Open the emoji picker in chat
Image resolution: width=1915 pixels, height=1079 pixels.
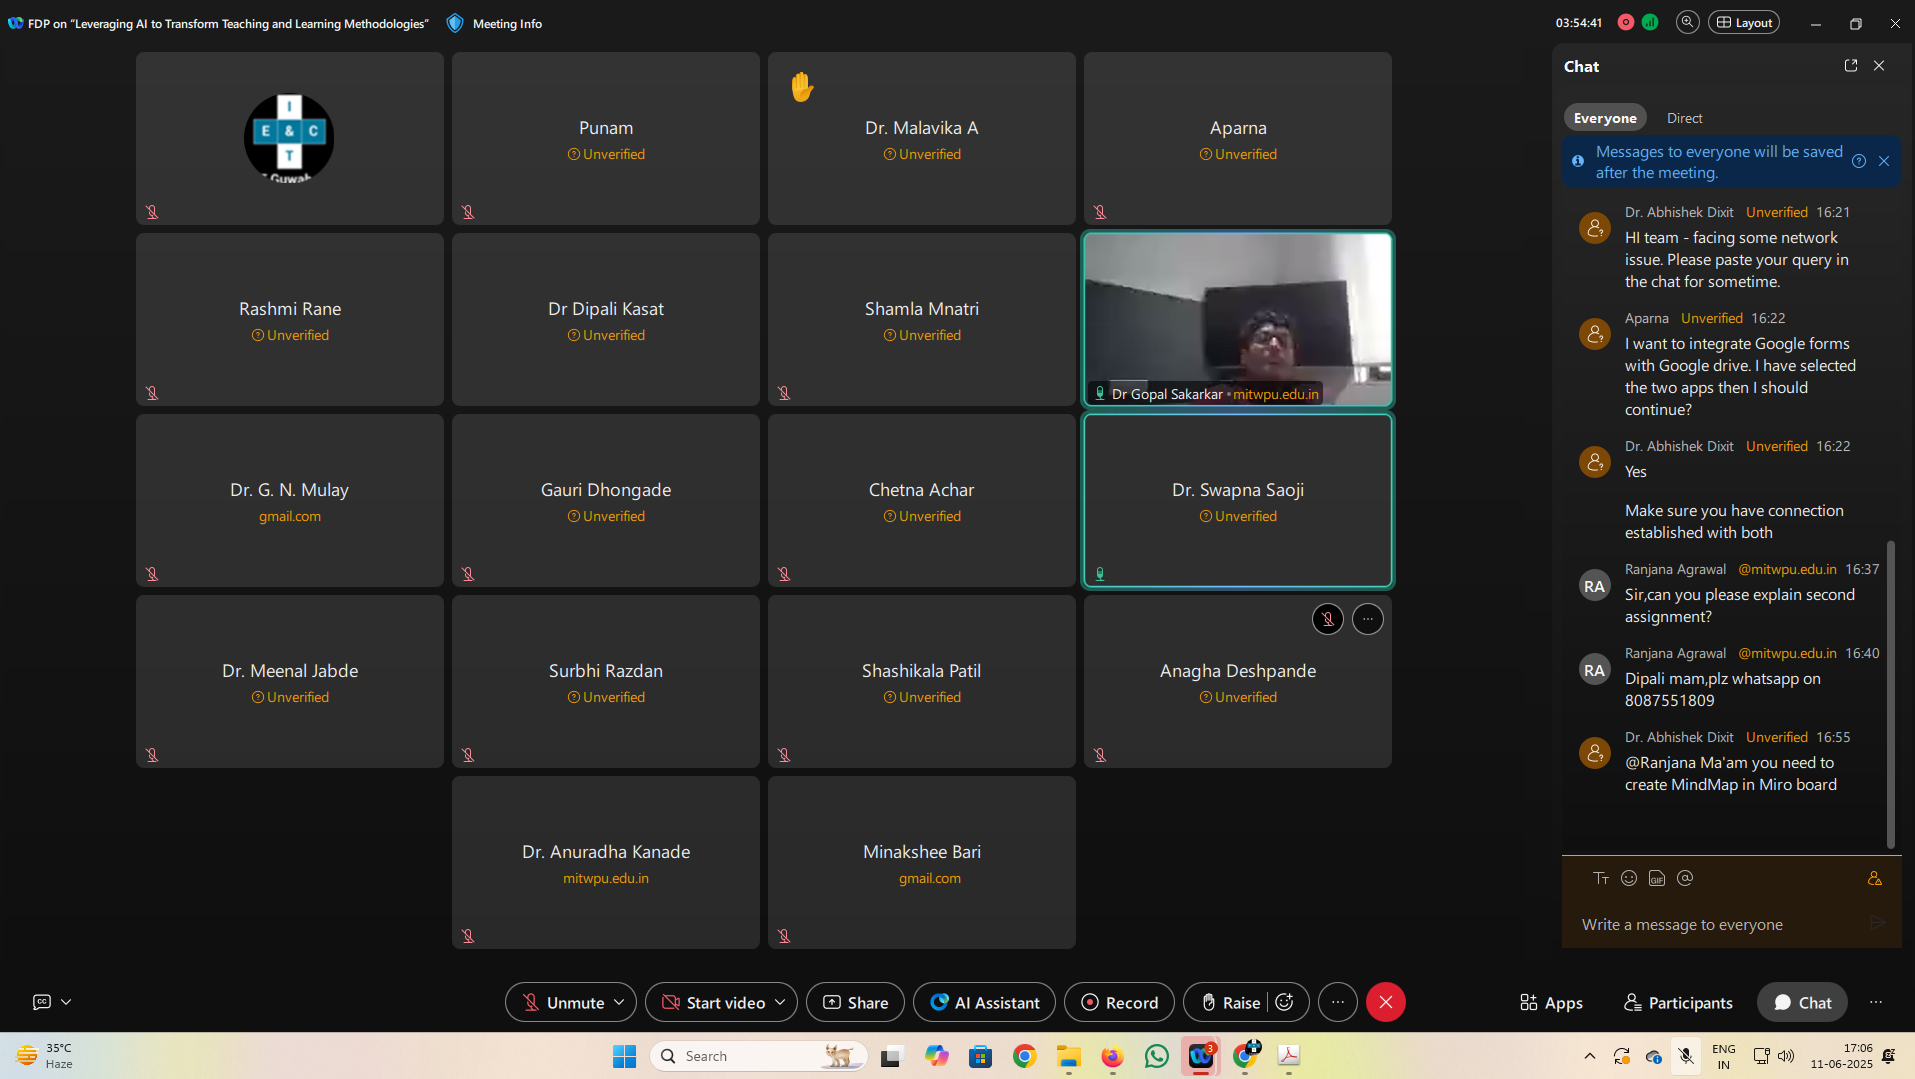click(1629, 878)
